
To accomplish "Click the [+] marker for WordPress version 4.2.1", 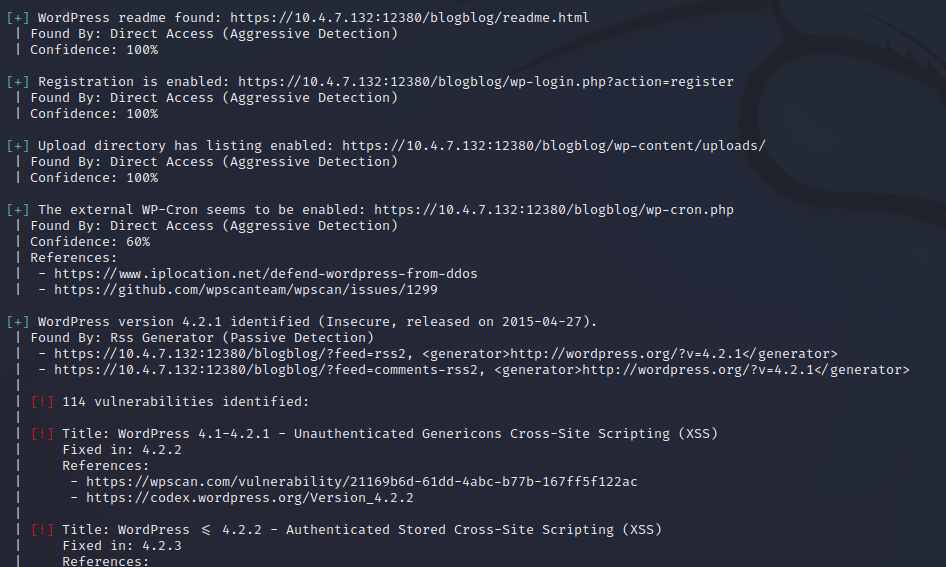I will [x=18, y=322].
